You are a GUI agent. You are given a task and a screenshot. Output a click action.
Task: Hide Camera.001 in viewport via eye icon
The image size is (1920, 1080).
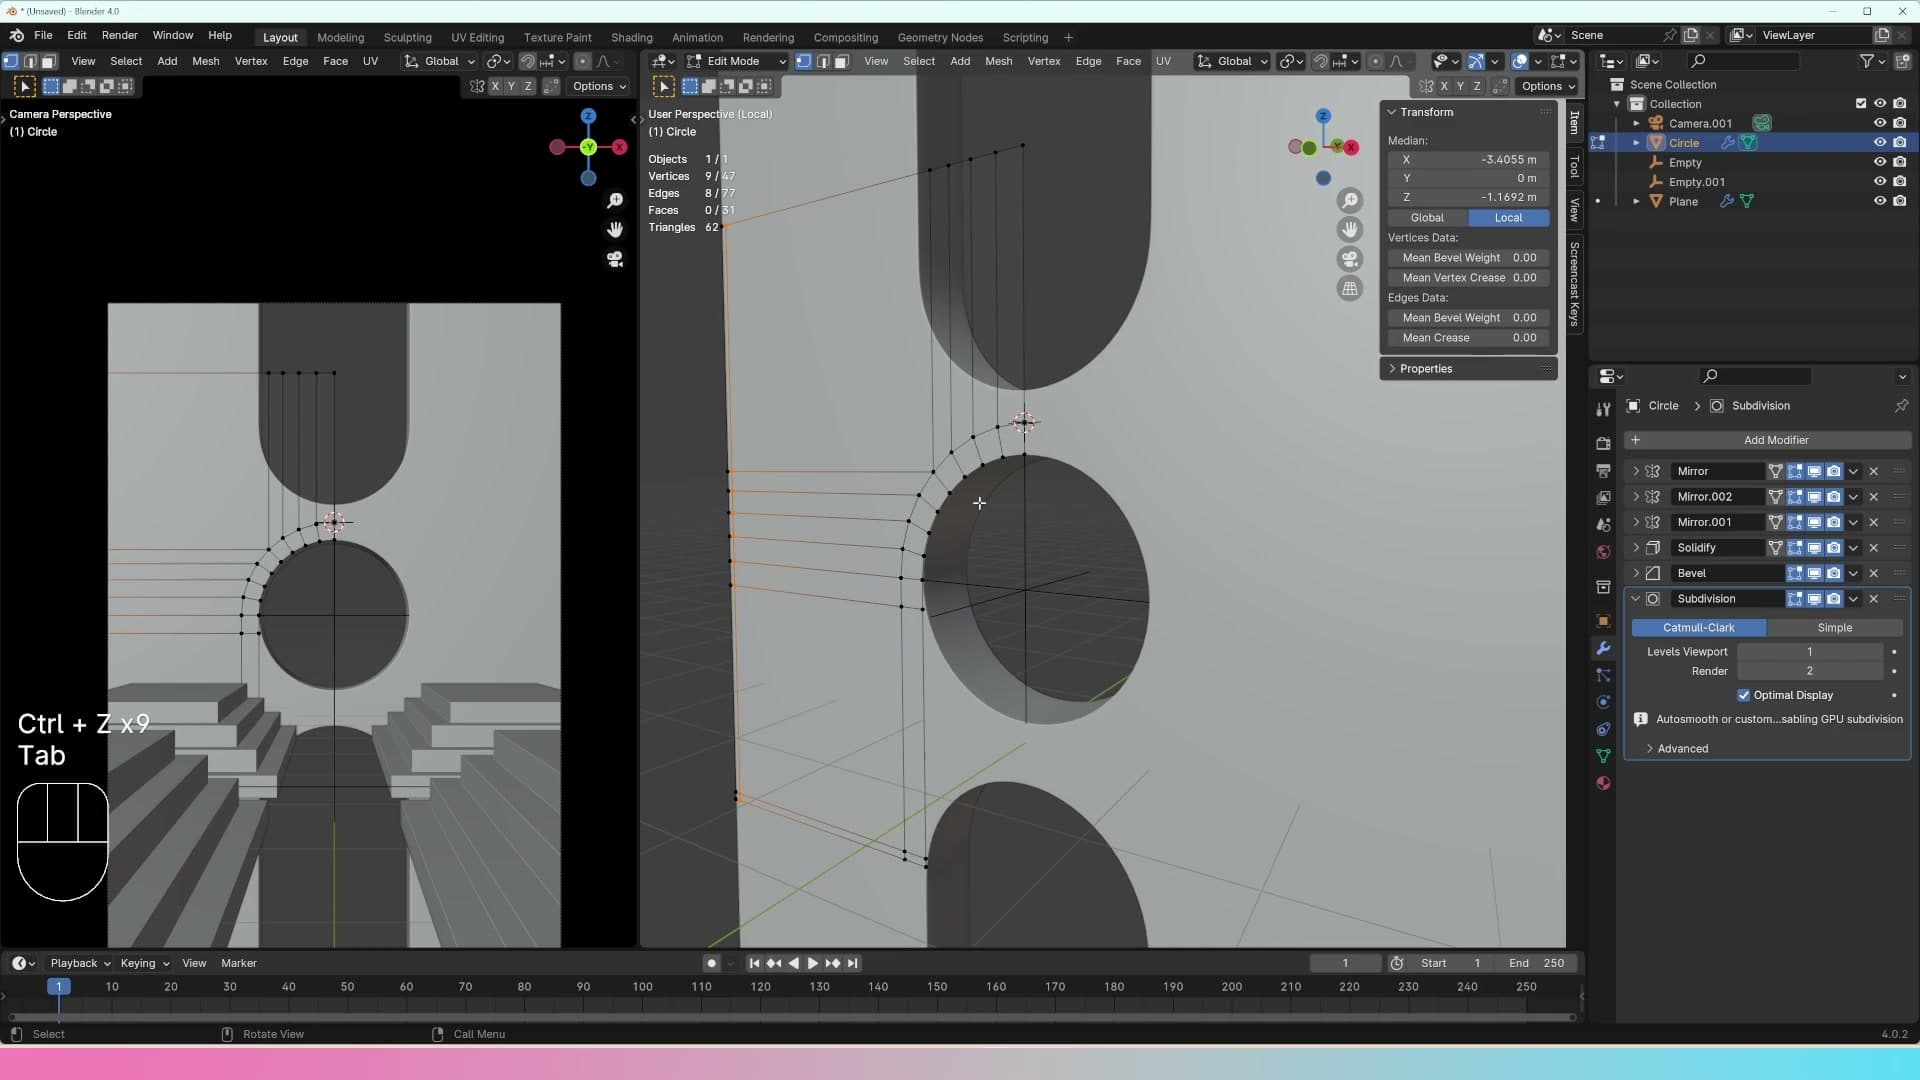tap(1880, 123)
